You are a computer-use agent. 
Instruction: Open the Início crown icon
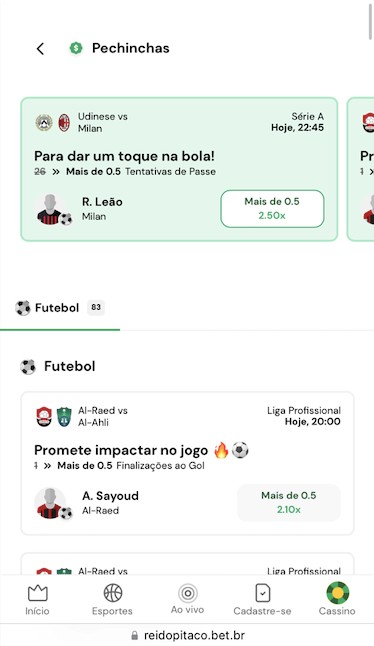coord(37,593)
